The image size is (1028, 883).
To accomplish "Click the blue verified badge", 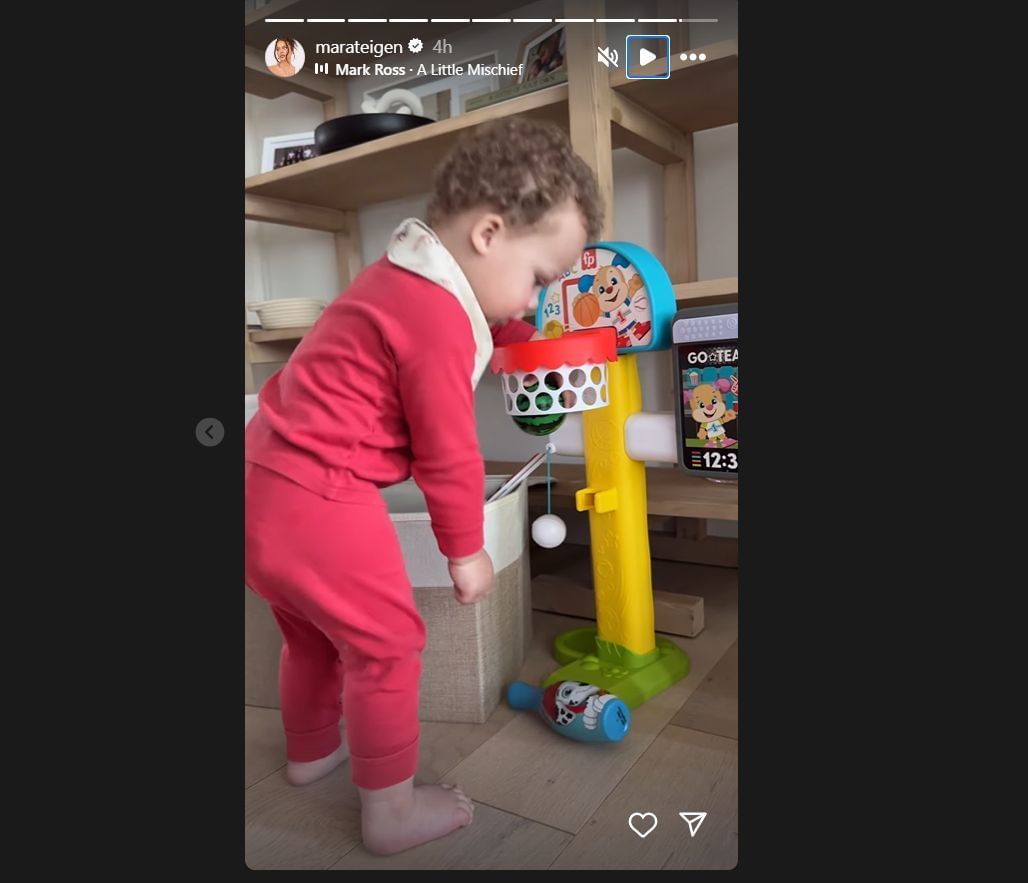I will 415,46.
